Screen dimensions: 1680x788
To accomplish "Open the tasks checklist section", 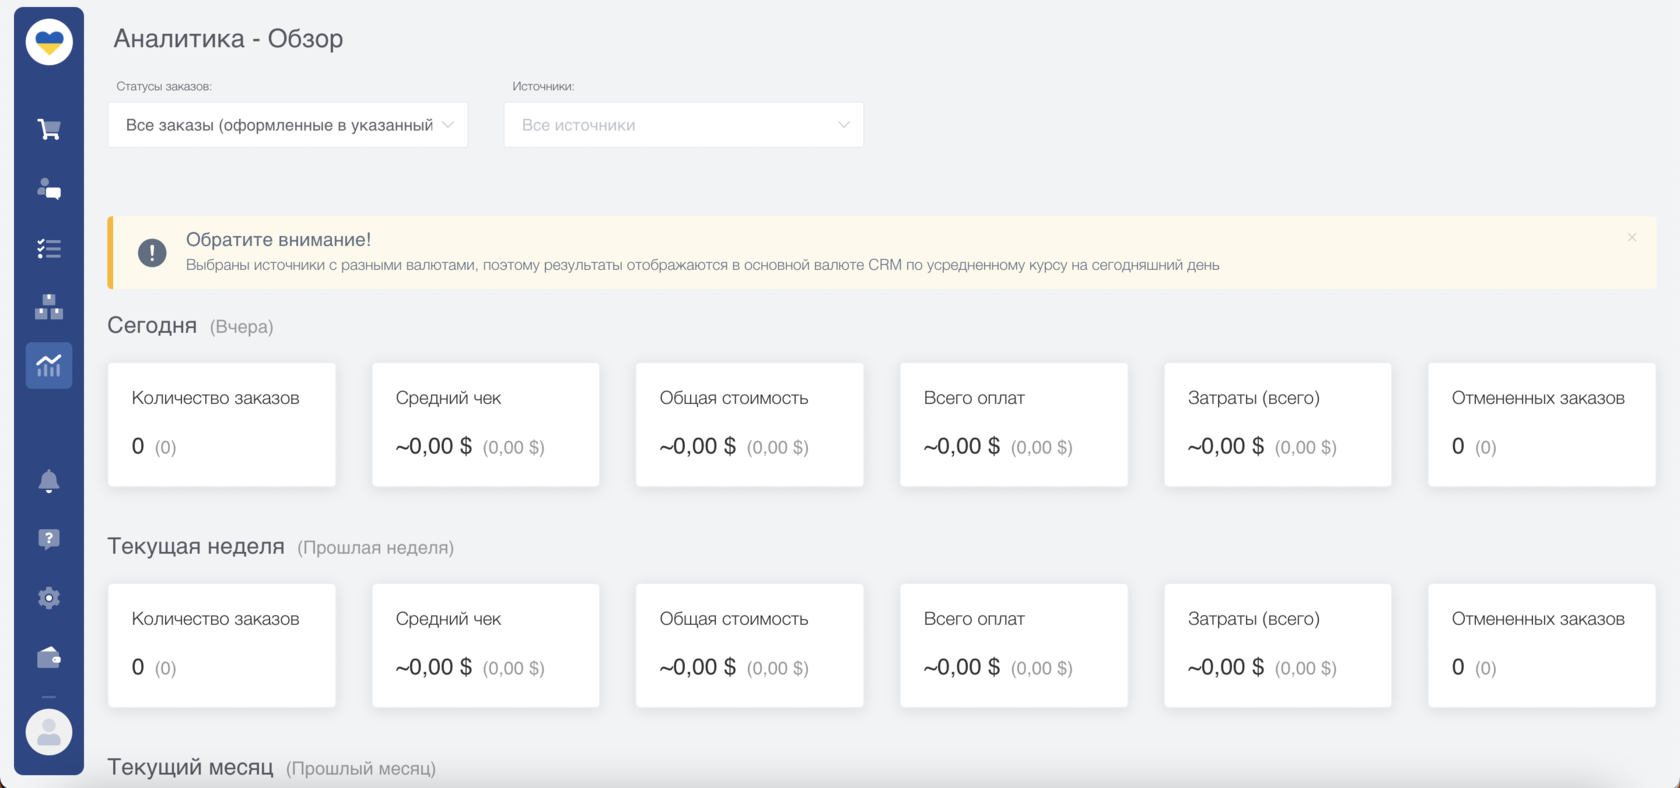I will pos(49,249).
